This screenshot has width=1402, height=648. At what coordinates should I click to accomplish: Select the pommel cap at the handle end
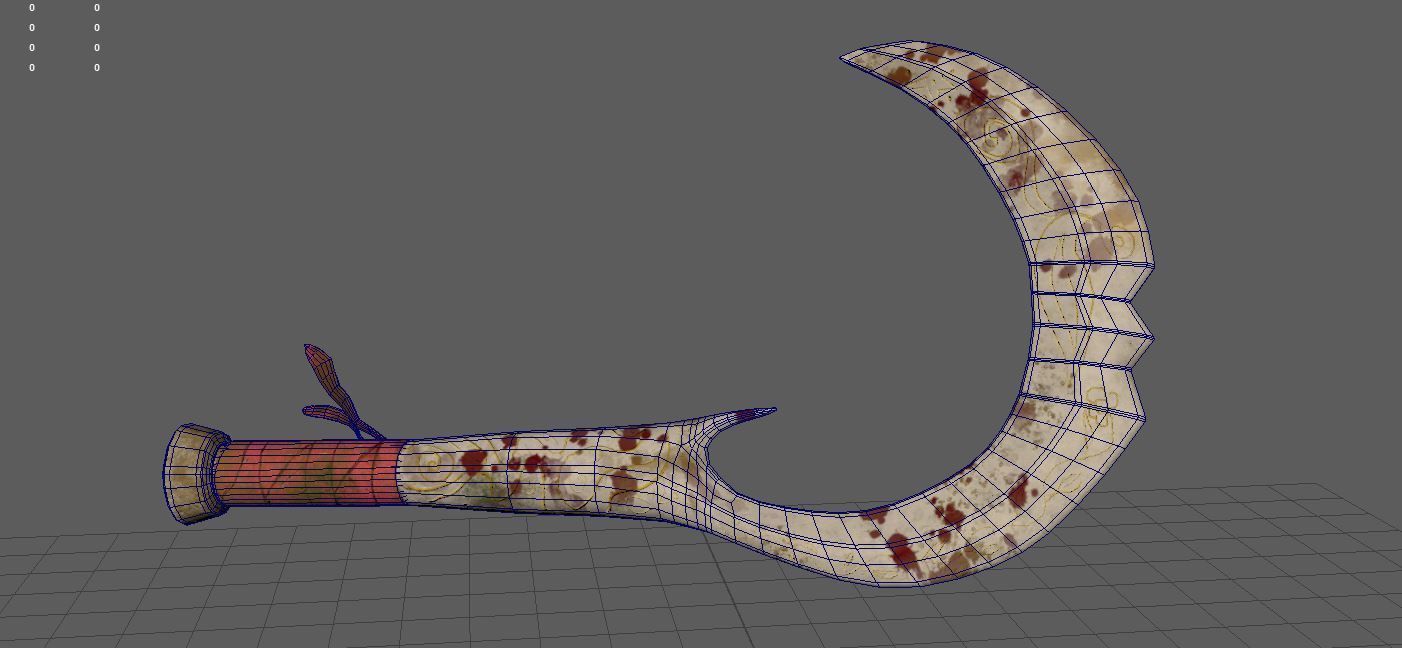[x=196, y=474]
